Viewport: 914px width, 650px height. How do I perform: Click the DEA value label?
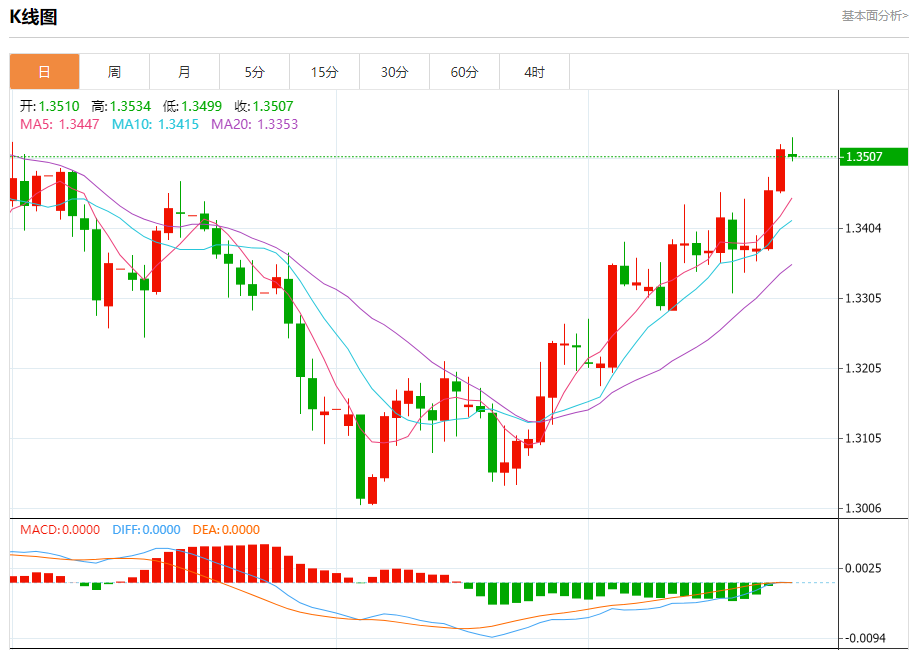226,530
